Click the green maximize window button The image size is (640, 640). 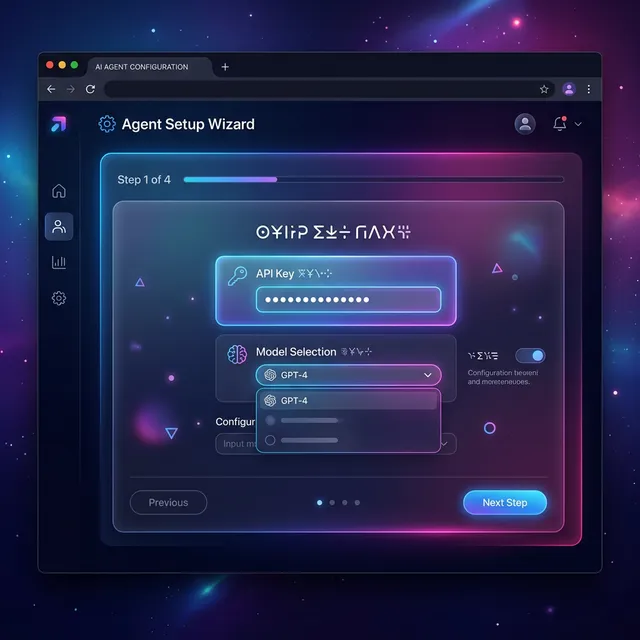pos(74,65)
